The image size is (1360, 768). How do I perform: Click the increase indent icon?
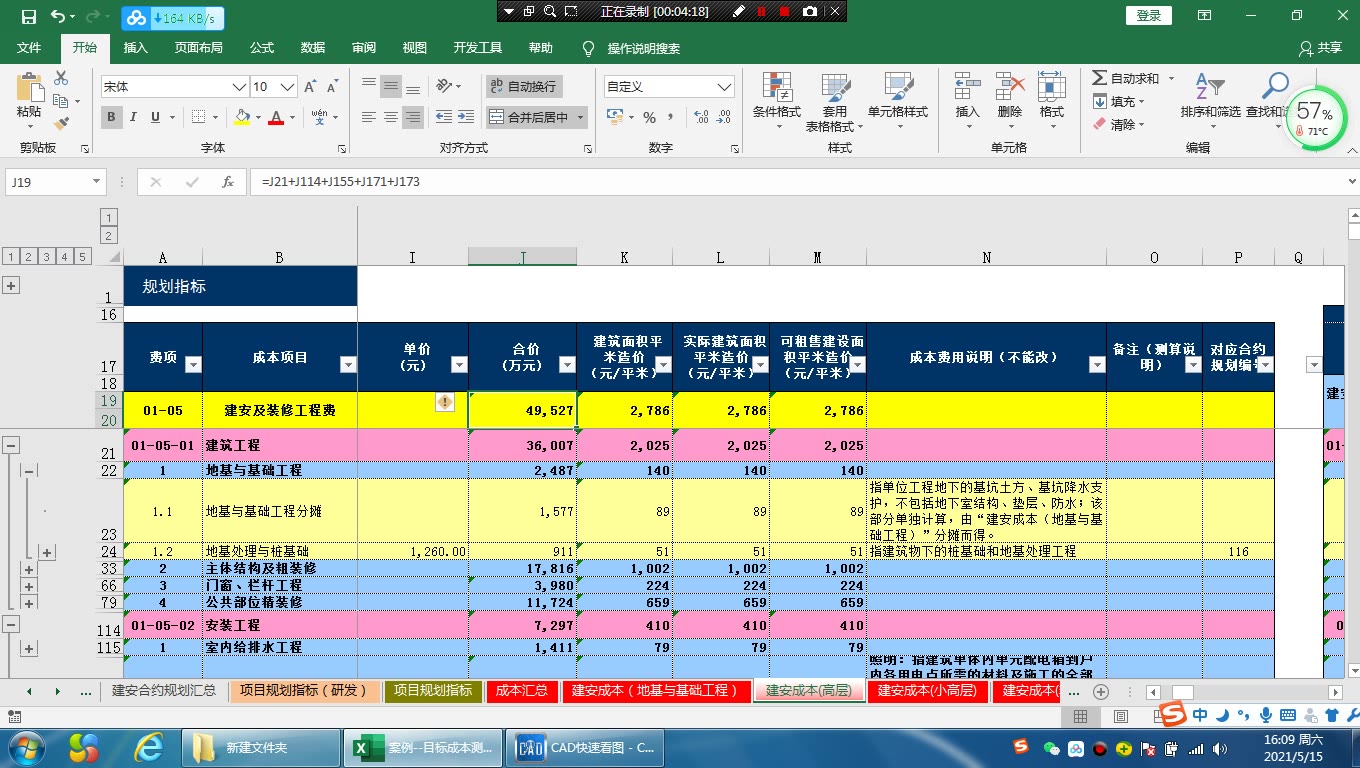pos(467,117)
